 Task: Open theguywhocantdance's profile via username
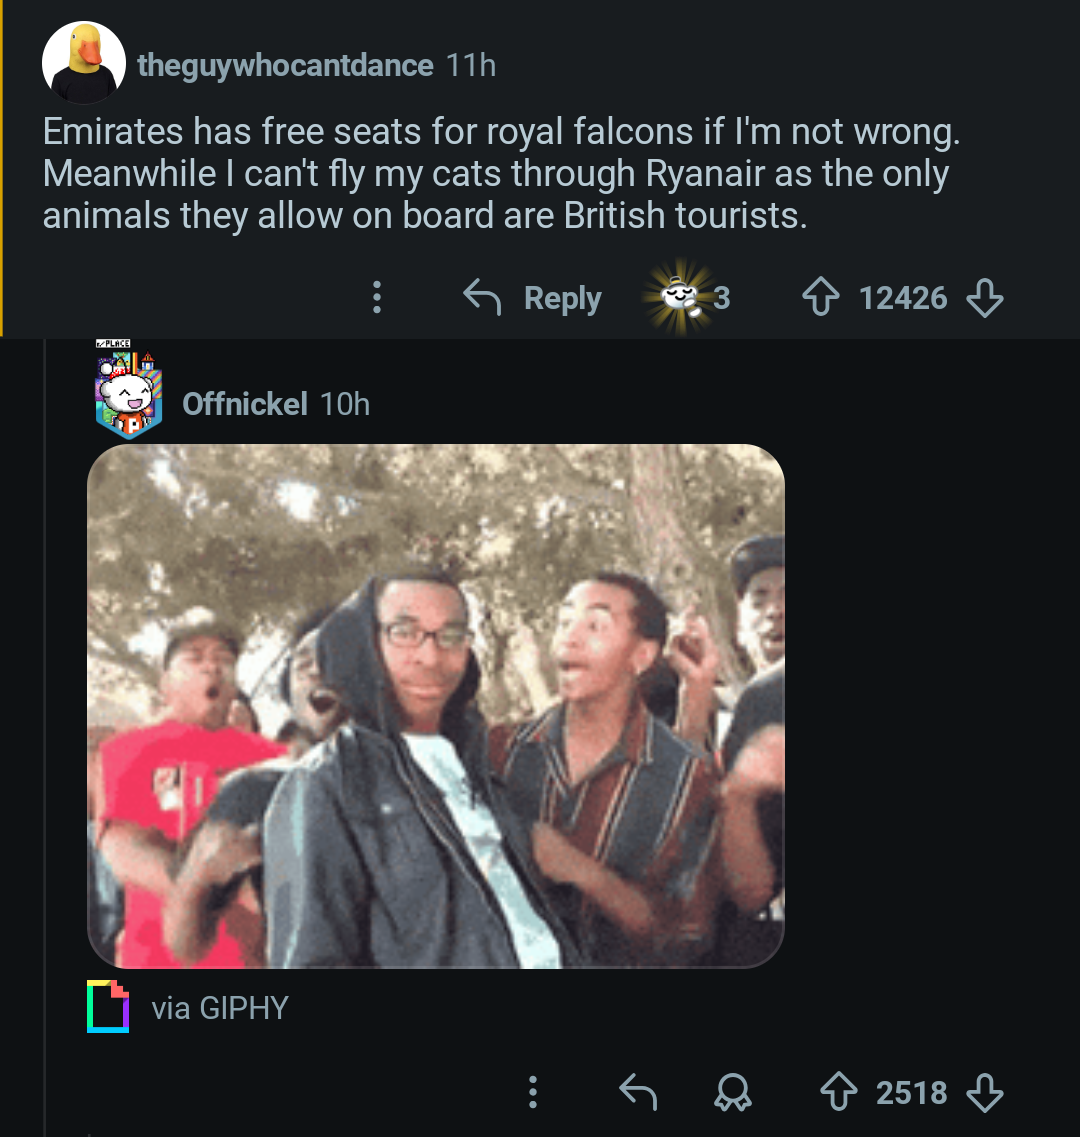tap(284, 65)
